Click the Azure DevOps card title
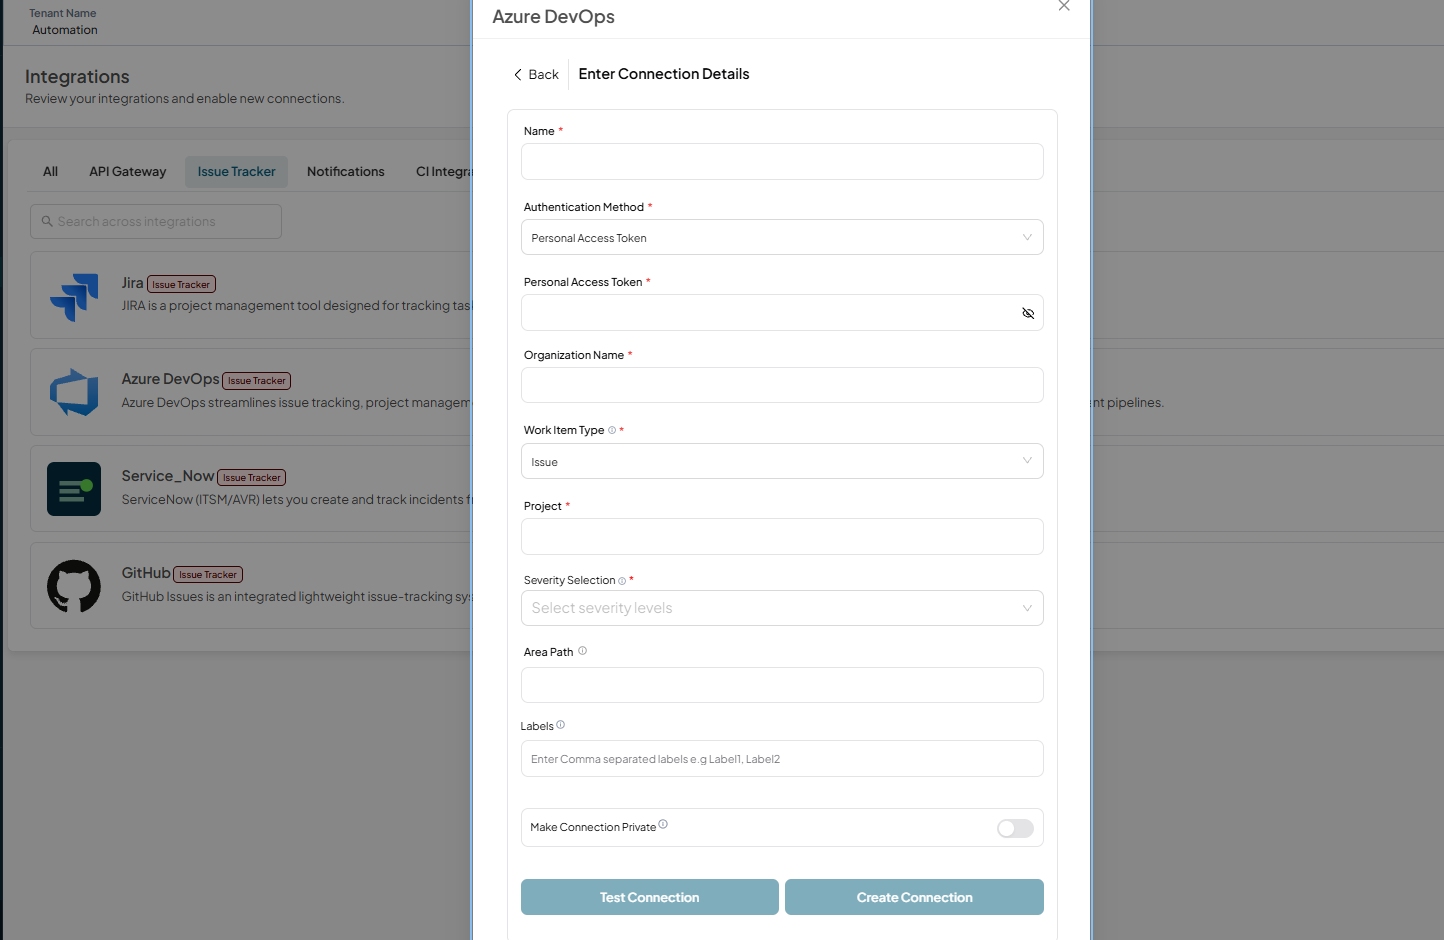1444x940 pixels. [170, 379]
